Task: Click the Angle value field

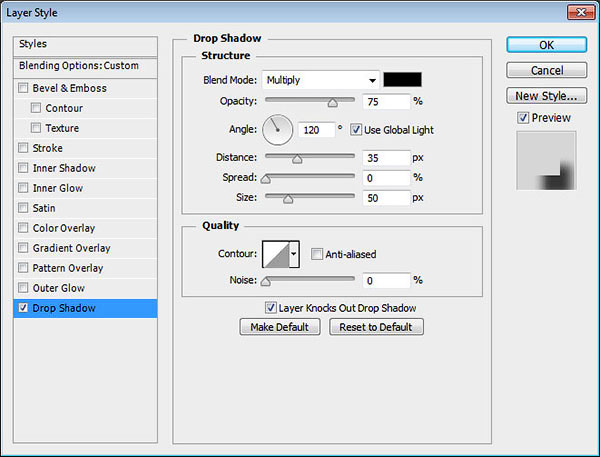Action: 316,130
